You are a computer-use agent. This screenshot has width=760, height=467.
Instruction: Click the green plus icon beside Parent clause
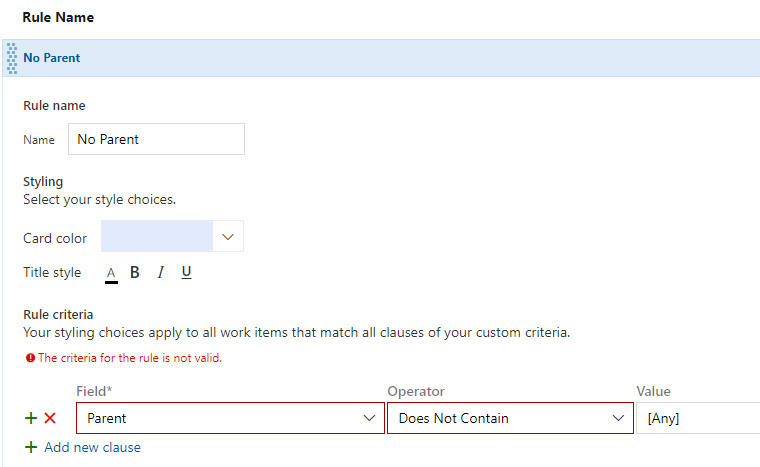[x=31, y=418]
